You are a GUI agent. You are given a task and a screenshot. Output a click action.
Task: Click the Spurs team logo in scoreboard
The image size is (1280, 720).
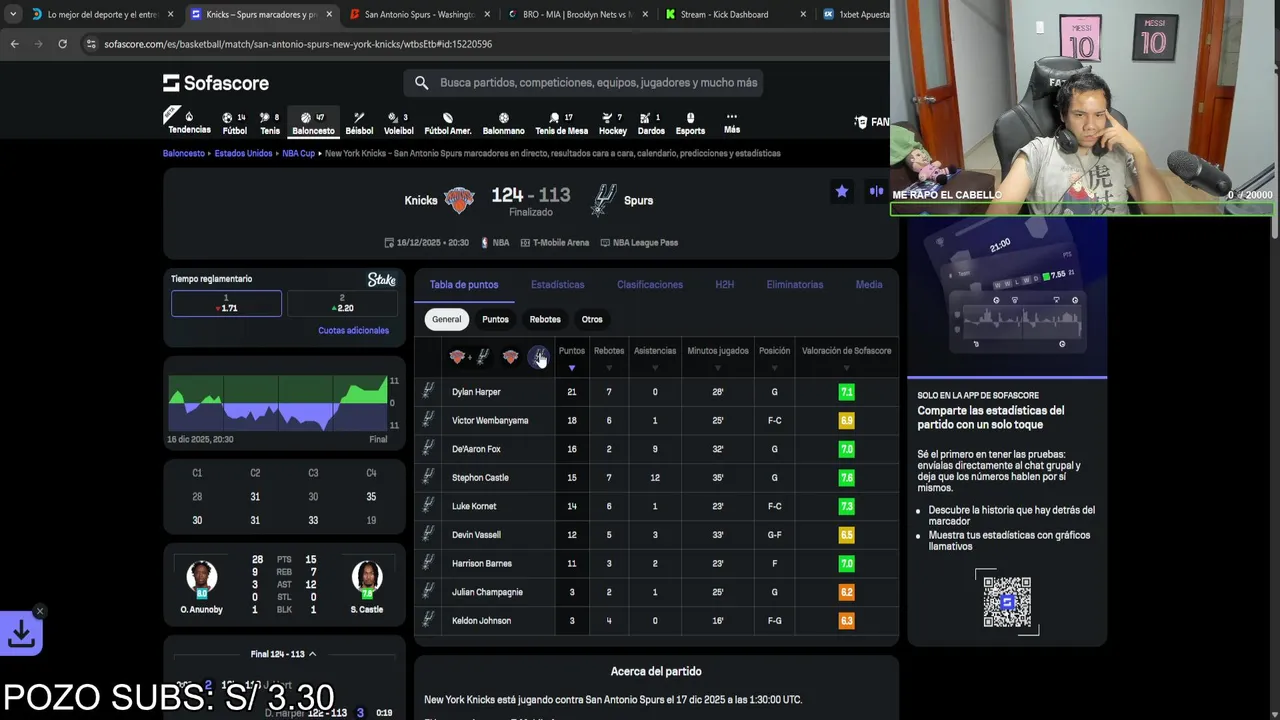[x=603, y=200]
